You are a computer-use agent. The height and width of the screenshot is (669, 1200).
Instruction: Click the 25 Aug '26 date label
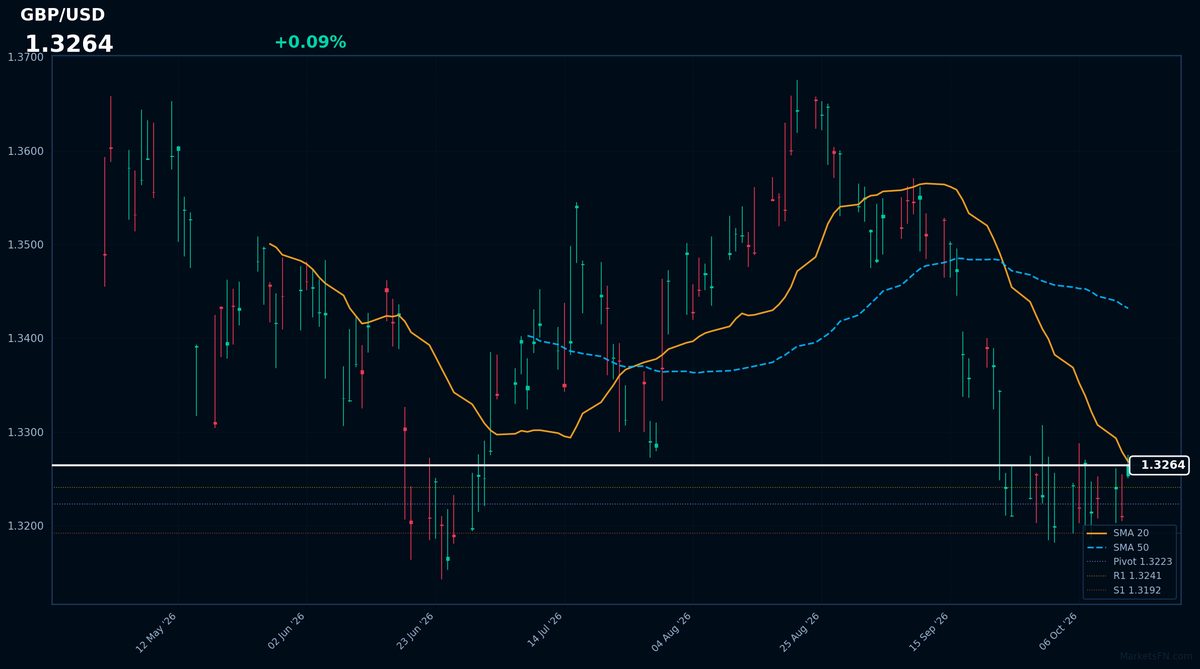(799, 632)
